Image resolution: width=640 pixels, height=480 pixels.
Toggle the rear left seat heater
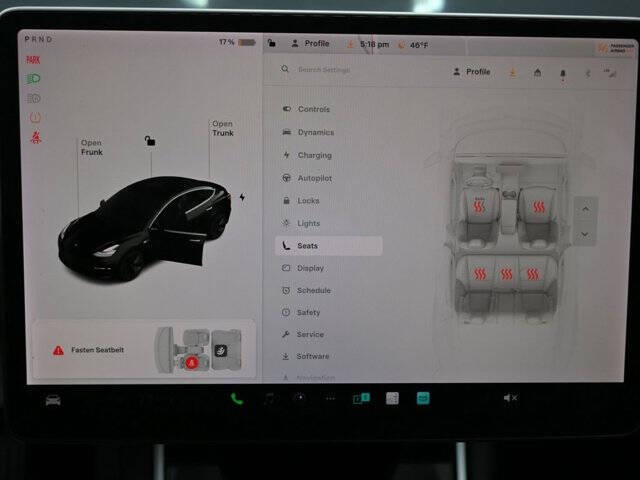[x=480, y=274]
